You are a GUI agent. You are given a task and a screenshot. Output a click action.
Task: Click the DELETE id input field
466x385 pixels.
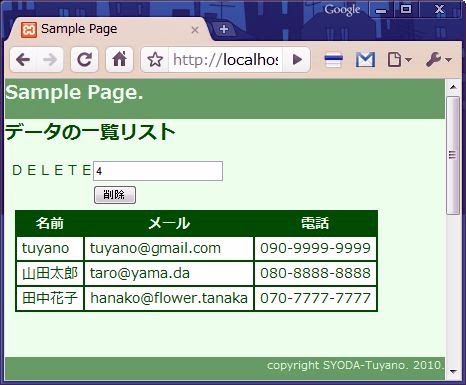coord(158,171)
